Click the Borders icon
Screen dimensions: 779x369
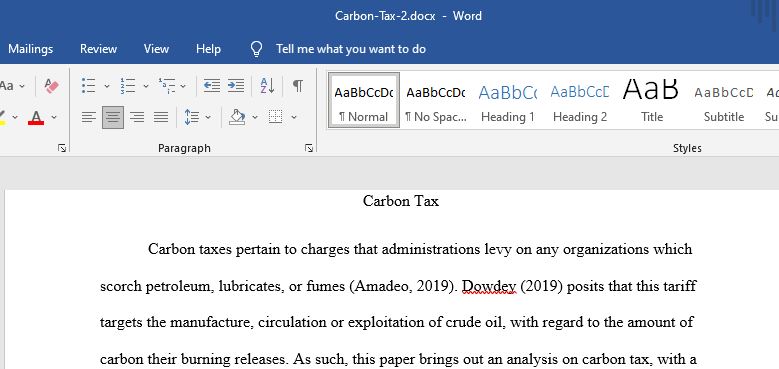click(x=275, y=117)
